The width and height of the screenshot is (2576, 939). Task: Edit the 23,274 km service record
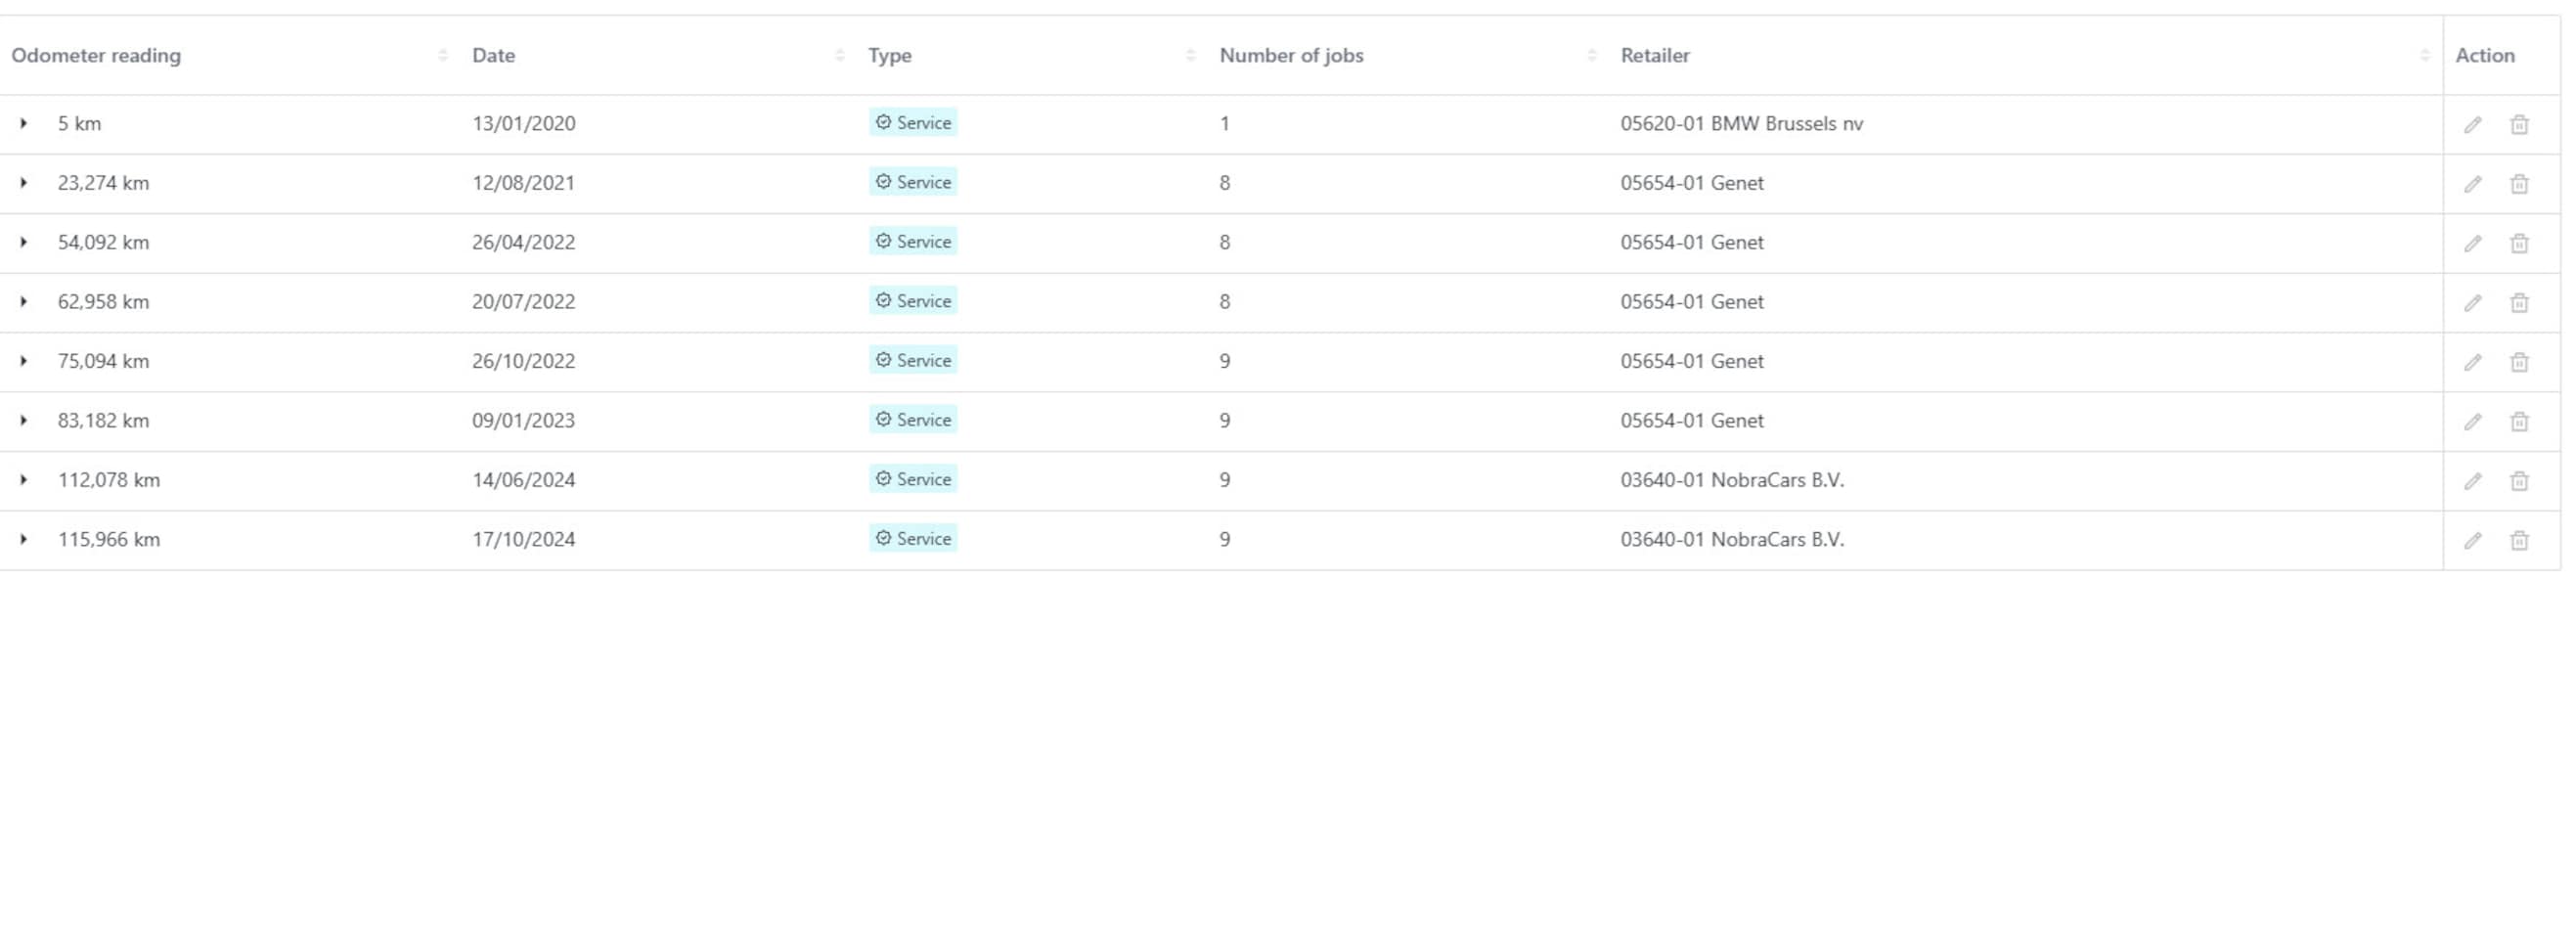(x=2472, y=184)
